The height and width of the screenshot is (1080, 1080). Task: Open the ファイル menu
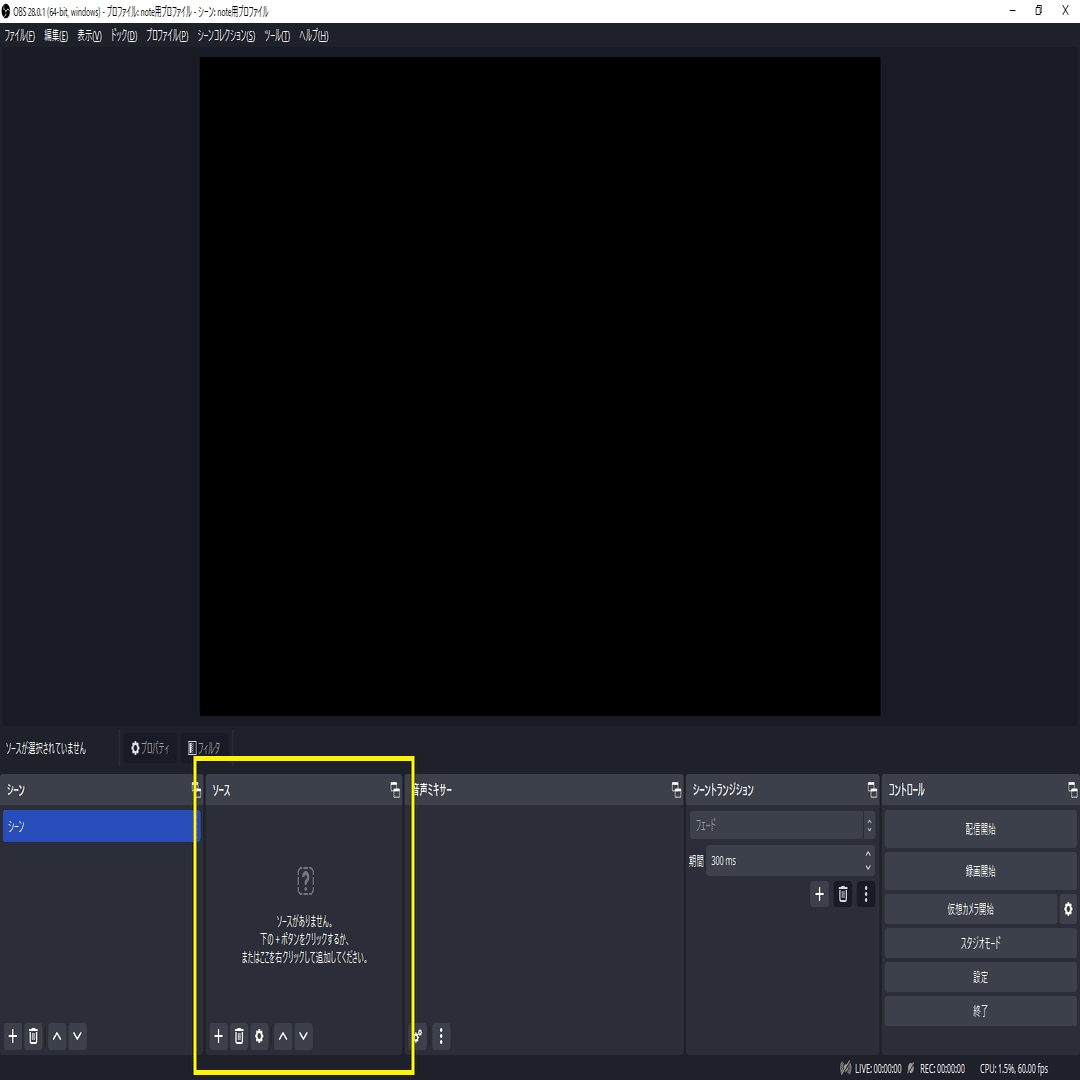coord(18,35)
